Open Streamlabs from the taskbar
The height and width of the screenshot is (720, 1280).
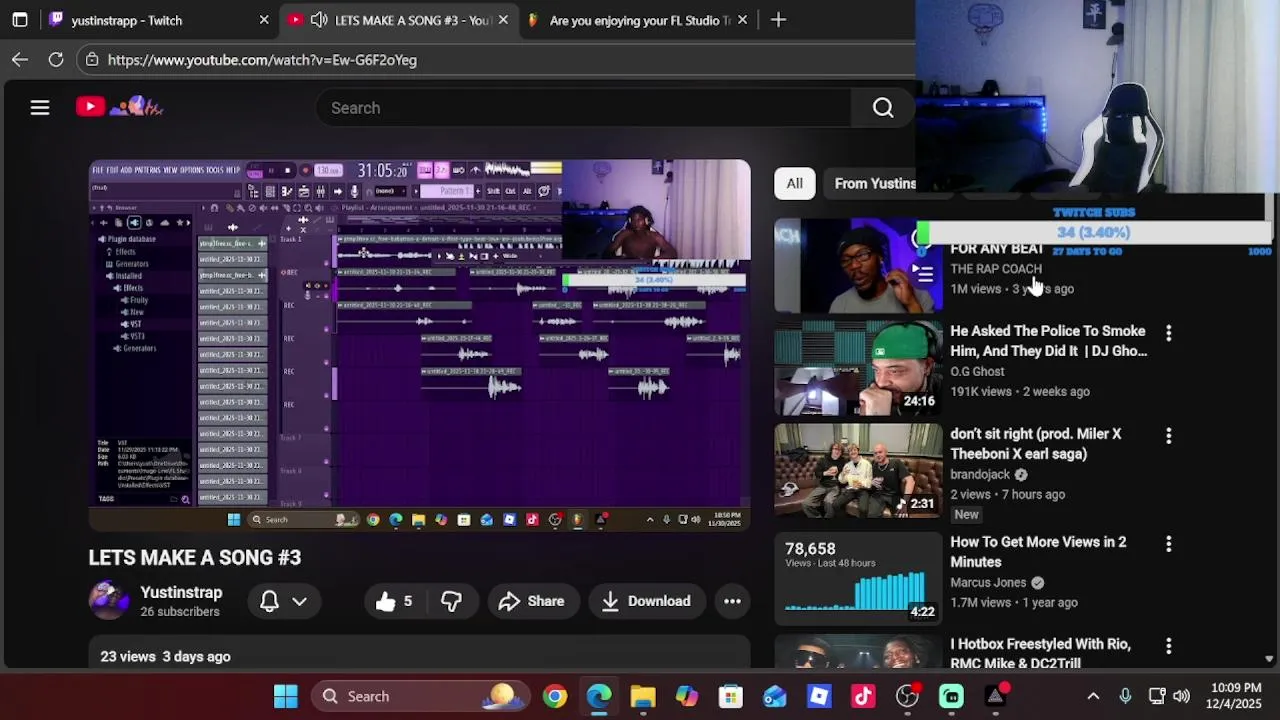(951, 696)
